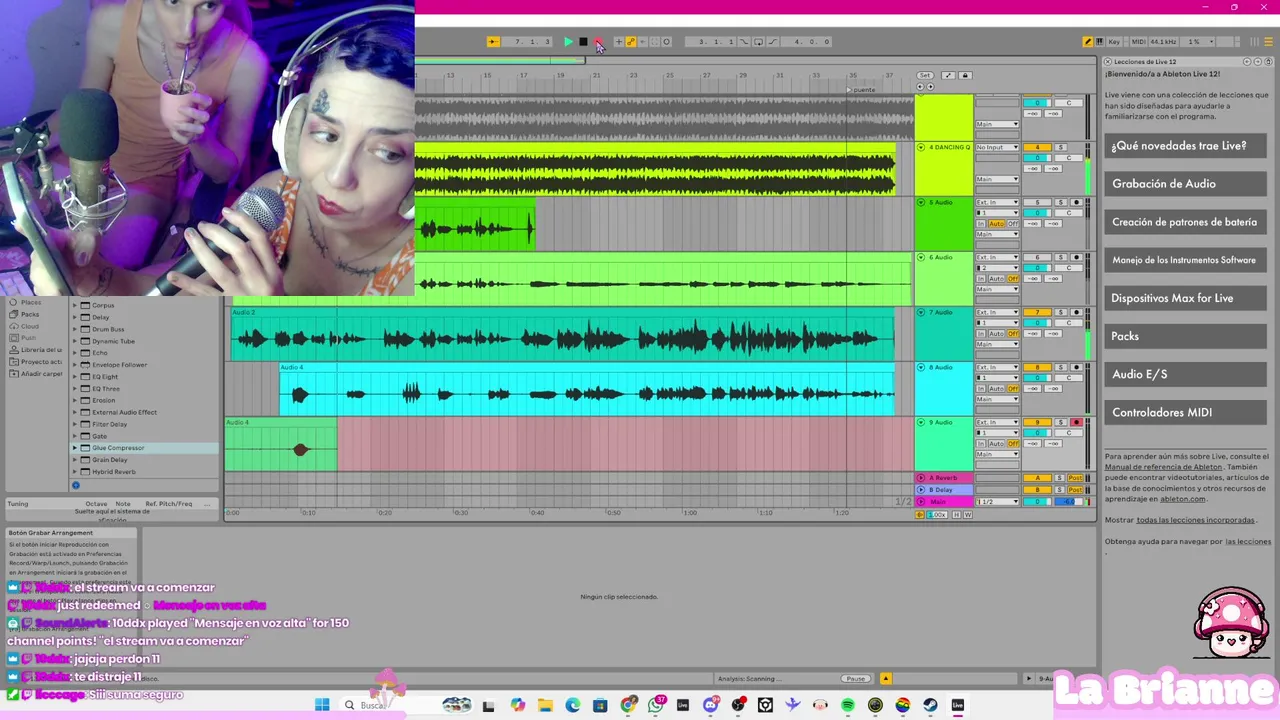Set 5 Audio monitor to Auto
Viewport: 1280px width, 720px height.
click(x=997, y=224)
